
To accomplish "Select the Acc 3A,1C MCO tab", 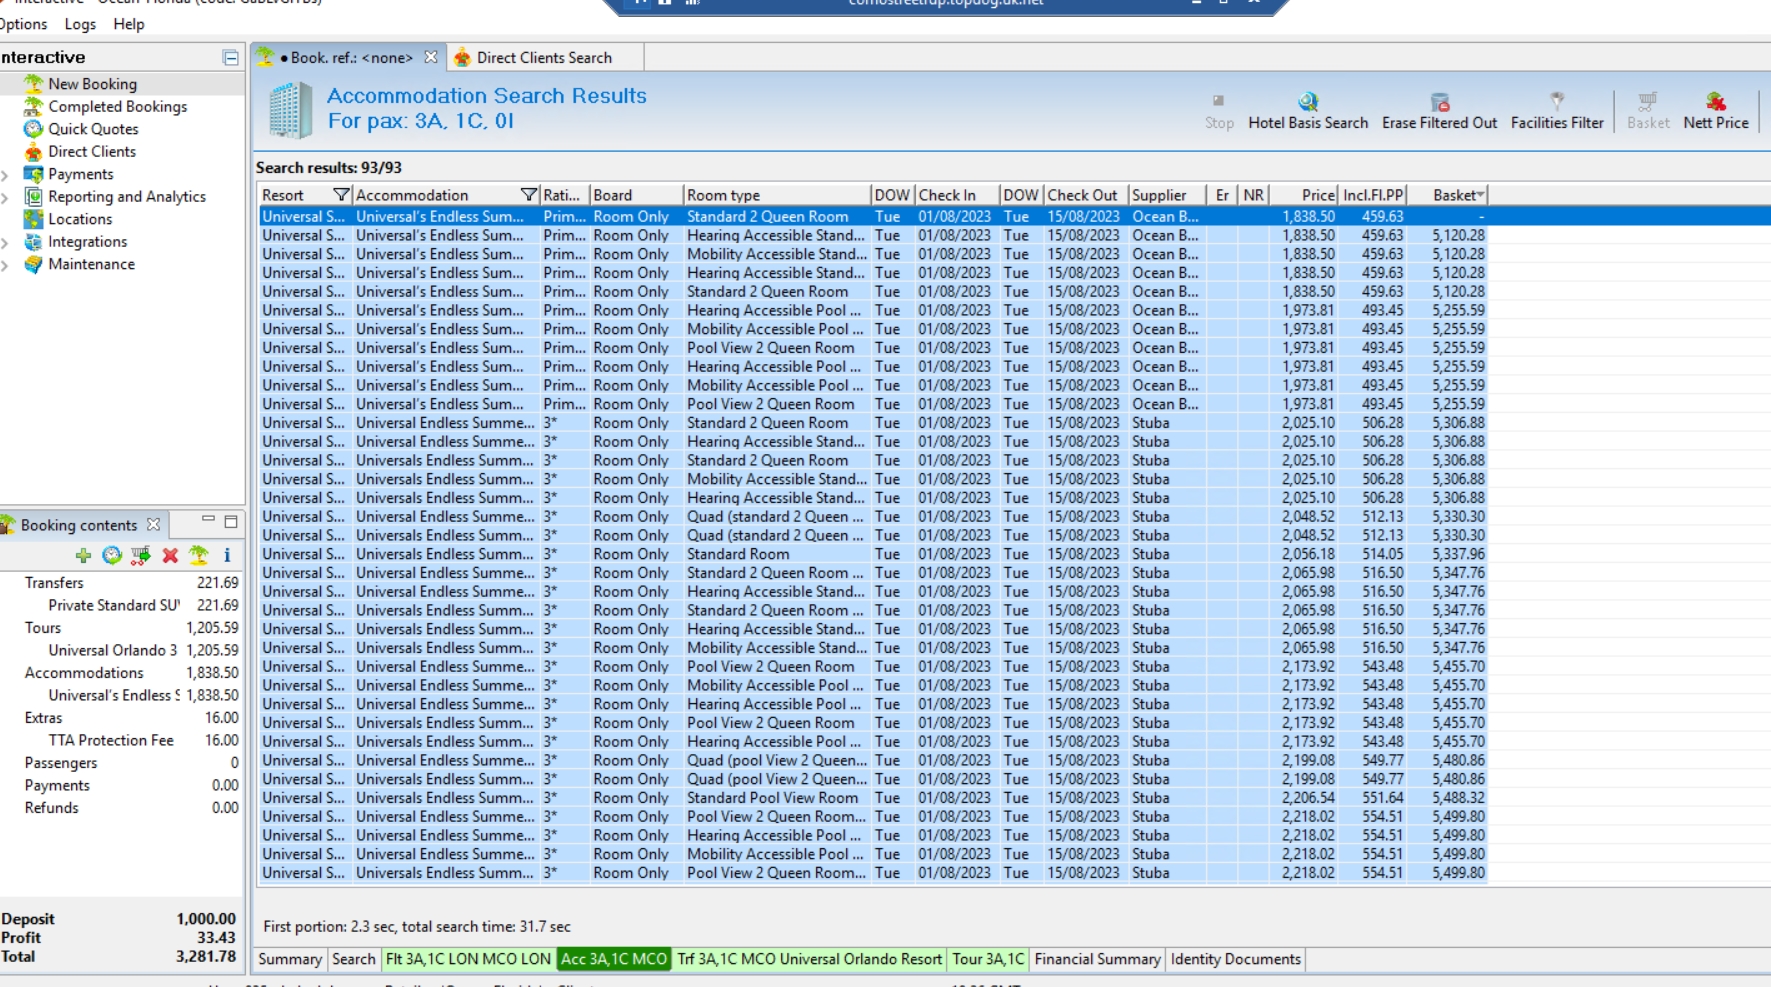I will [x=614, y=960].
